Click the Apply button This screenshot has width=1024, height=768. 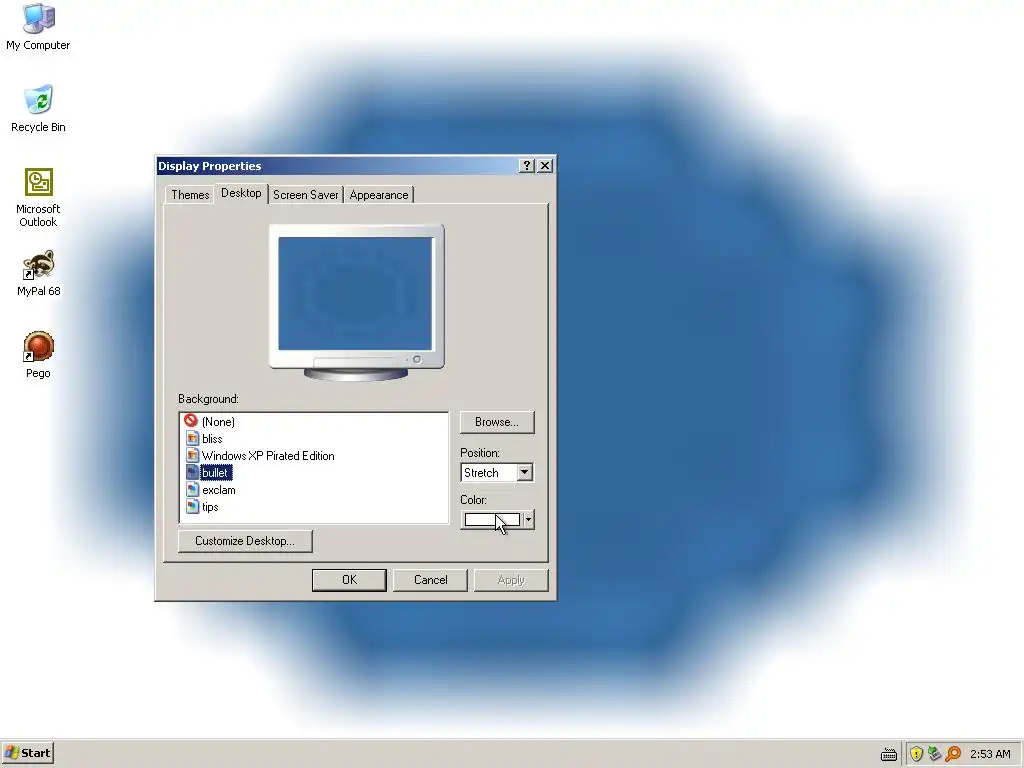pos(511,580)
